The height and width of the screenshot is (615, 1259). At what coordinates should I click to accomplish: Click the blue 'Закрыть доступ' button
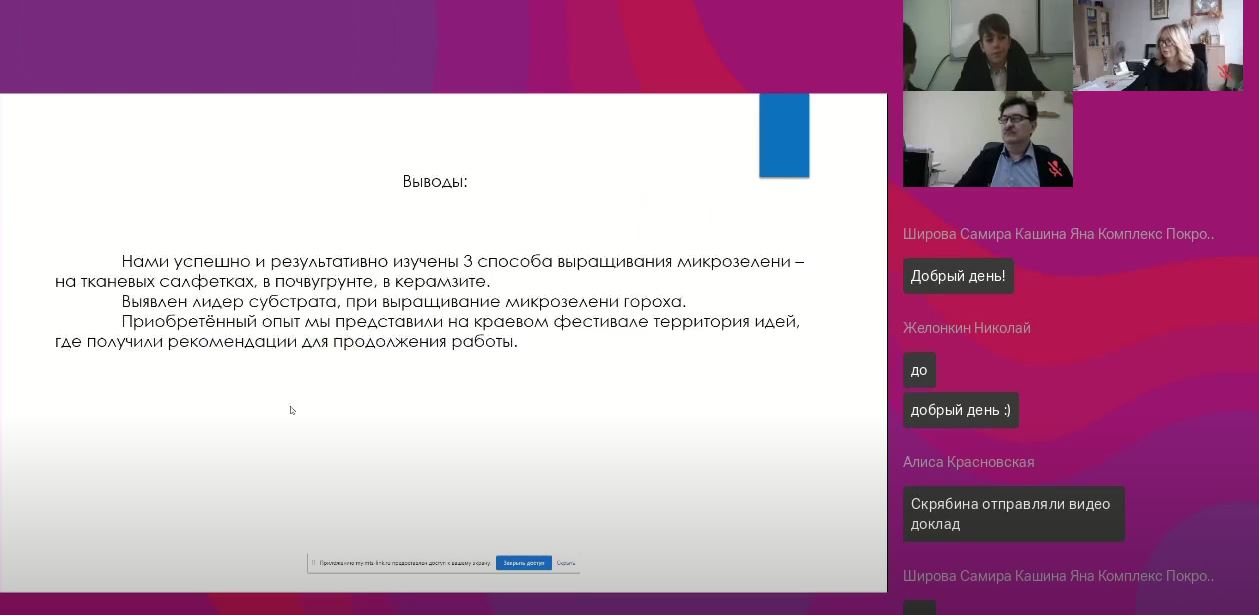click(523, 563)
